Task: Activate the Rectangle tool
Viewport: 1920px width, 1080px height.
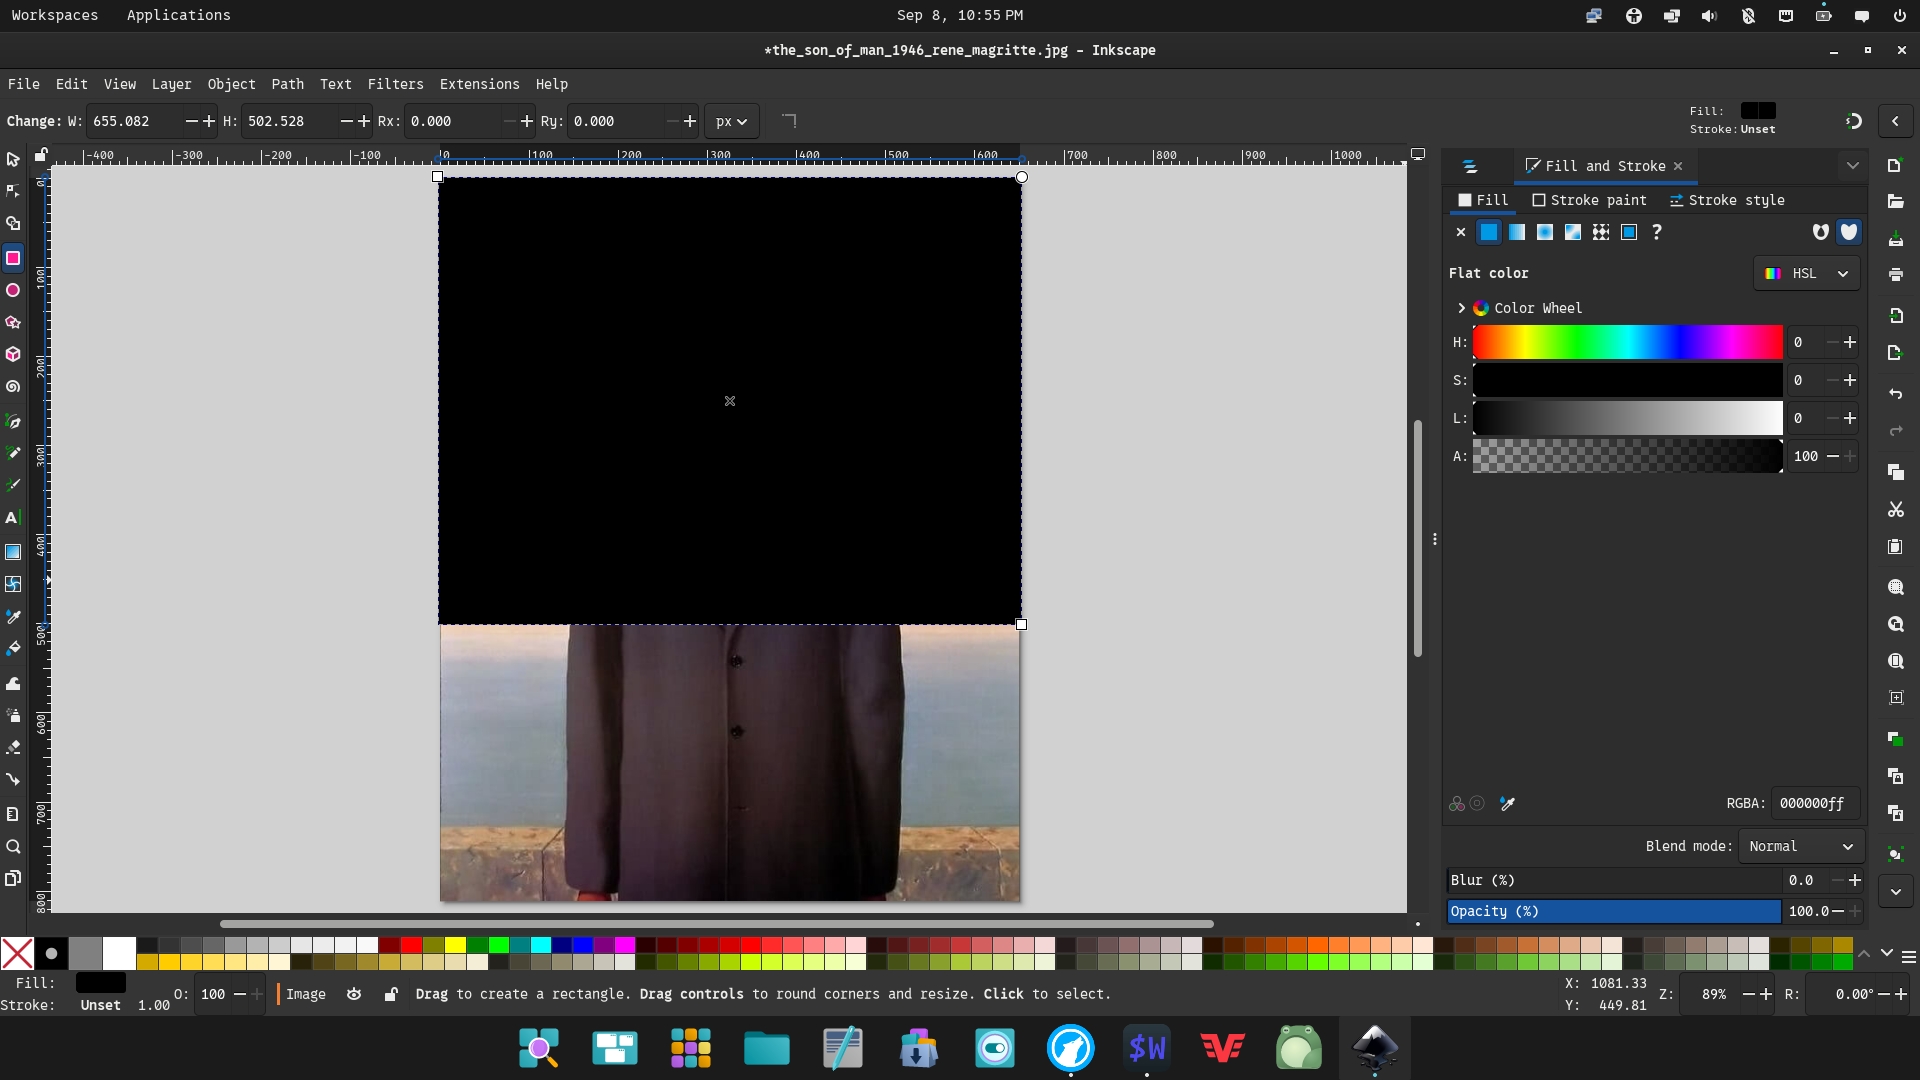Action: pyautogui.click(x=13, y=258)
